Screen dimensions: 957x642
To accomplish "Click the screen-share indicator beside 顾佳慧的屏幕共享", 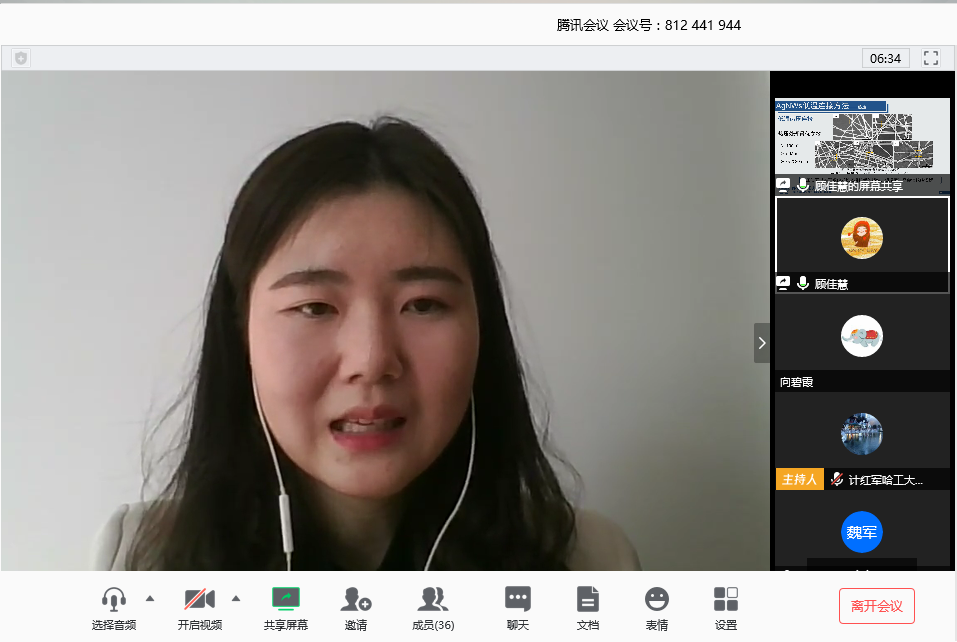I will [783, 184].
